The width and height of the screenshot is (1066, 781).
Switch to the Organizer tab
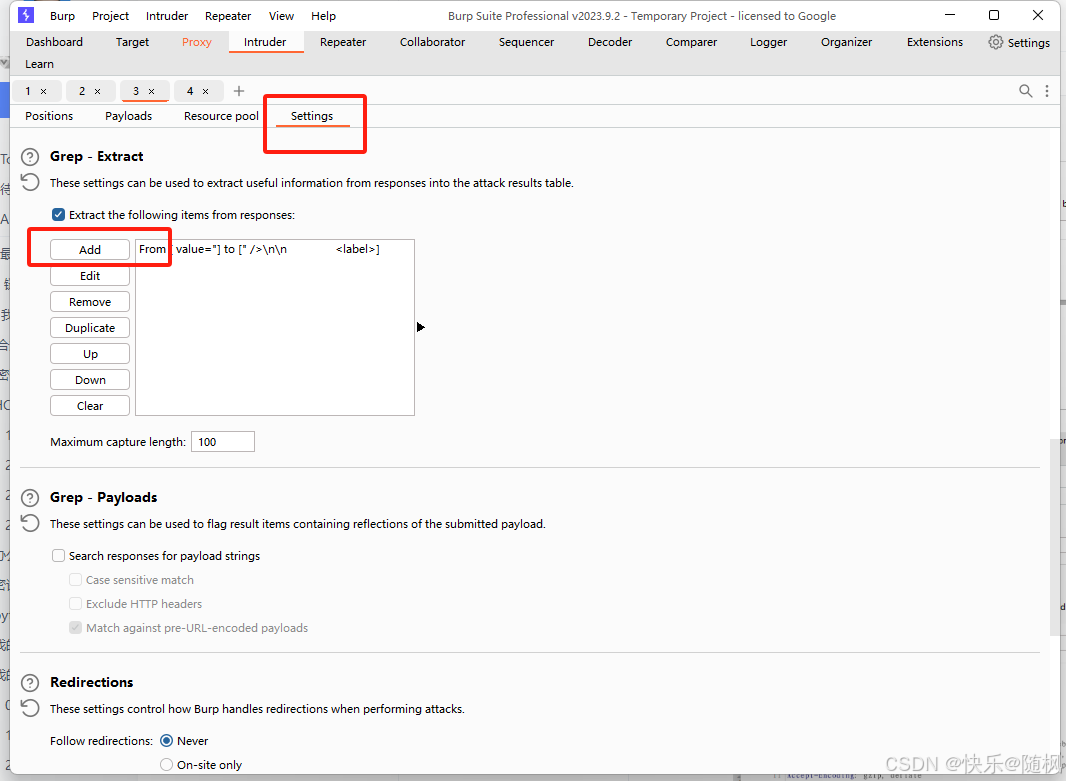(x=846, y=42)
